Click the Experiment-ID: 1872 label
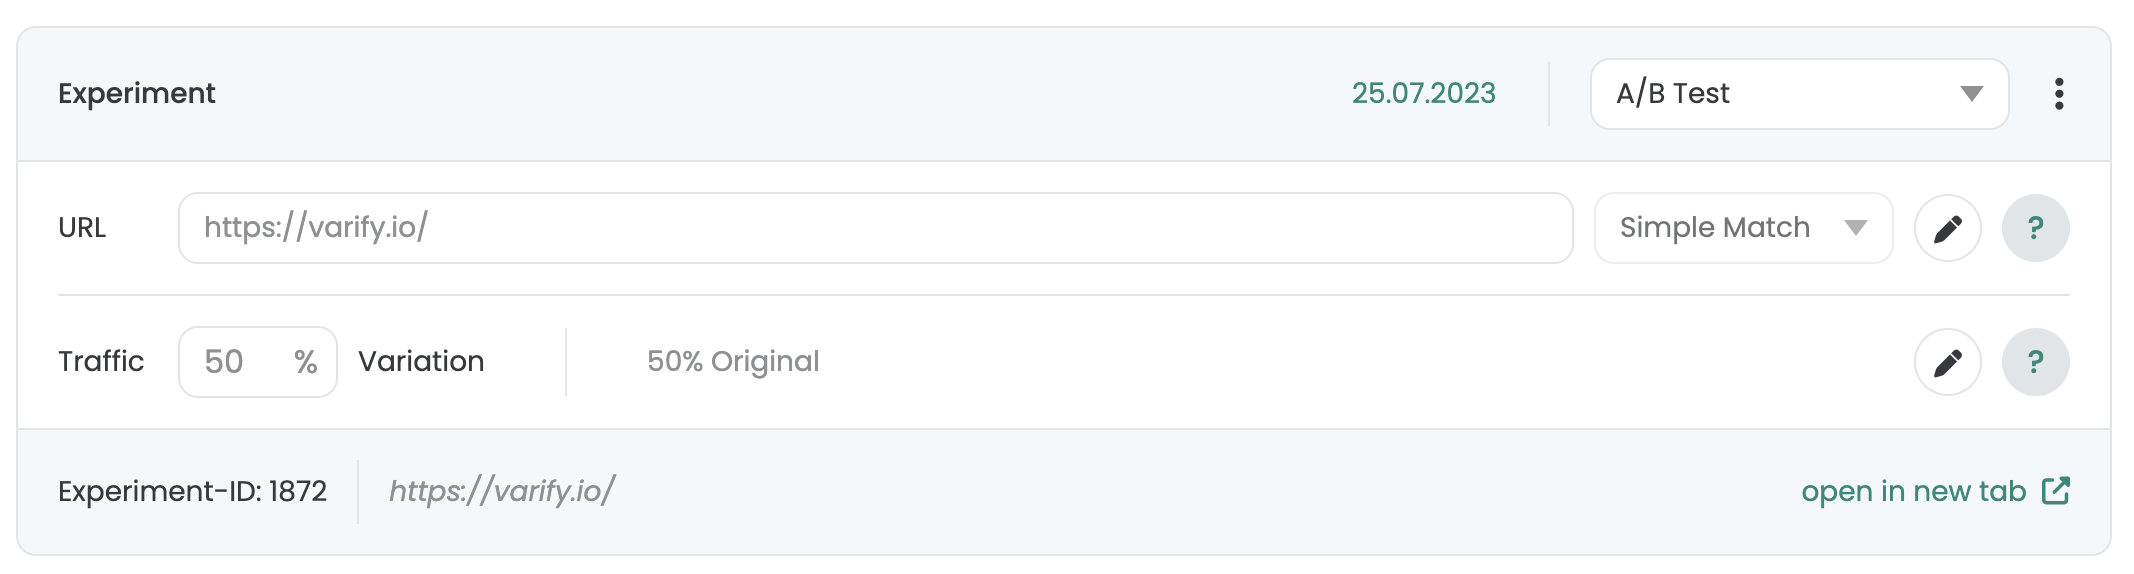Image resolution: width=2134 pixels, height=574 pixels. click(x=193, y=491)
